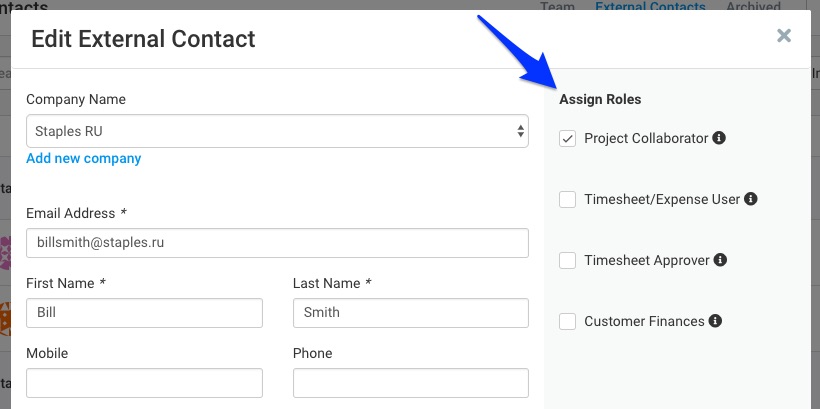
Task: Select the Last Name field with Smith
Action: (x=411, y=313)
